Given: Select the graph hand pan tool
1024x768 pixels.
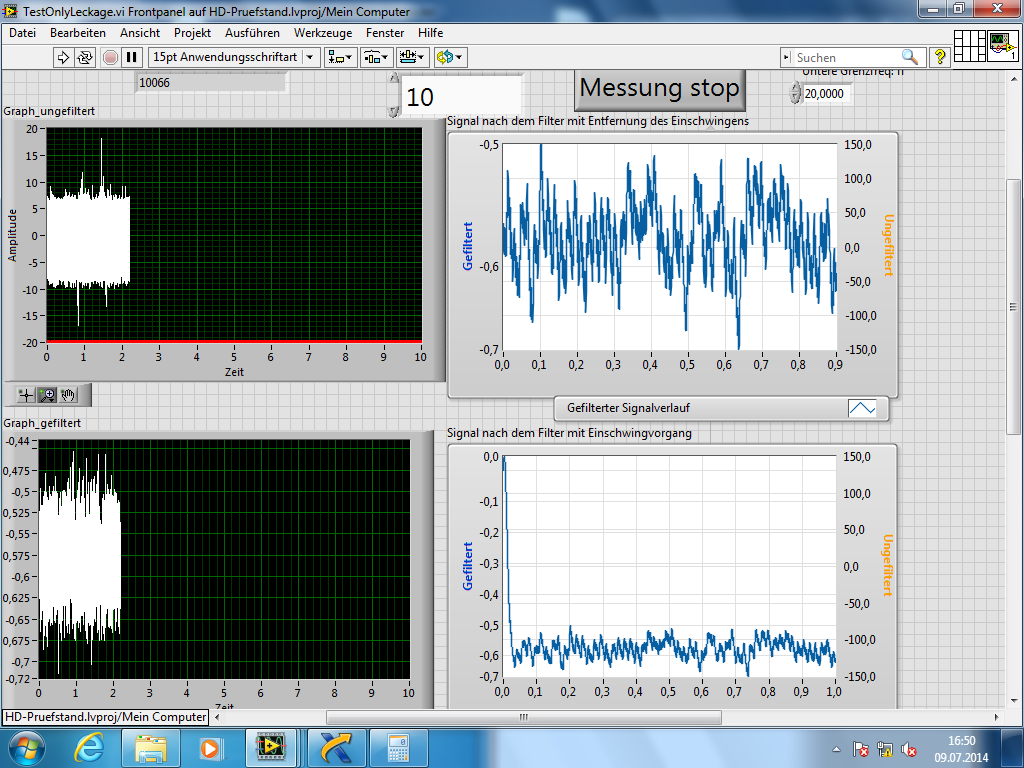Looking at the screenshot, I should point(68,395).
